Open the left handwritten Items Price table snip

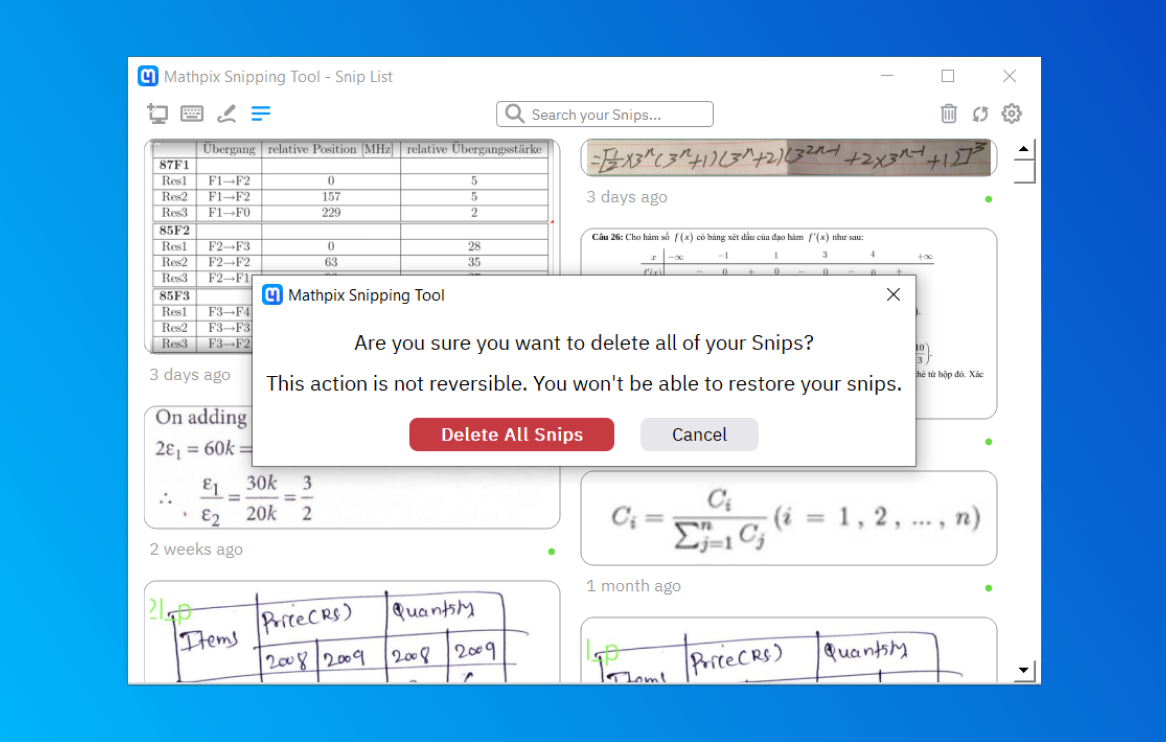click(352, 632)
